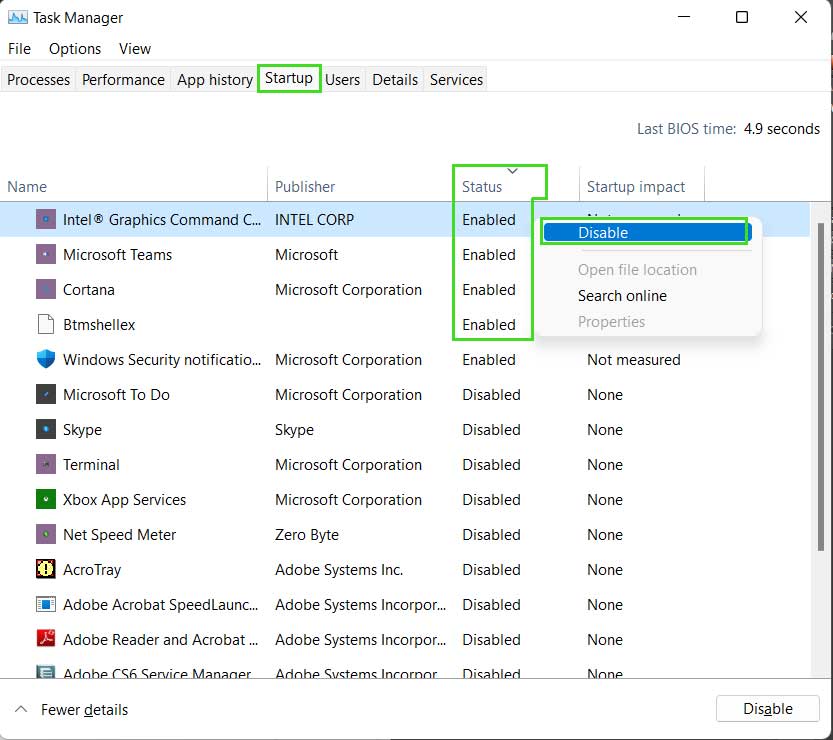Click the Xbox App Services icon

click(x=46, y=499)
